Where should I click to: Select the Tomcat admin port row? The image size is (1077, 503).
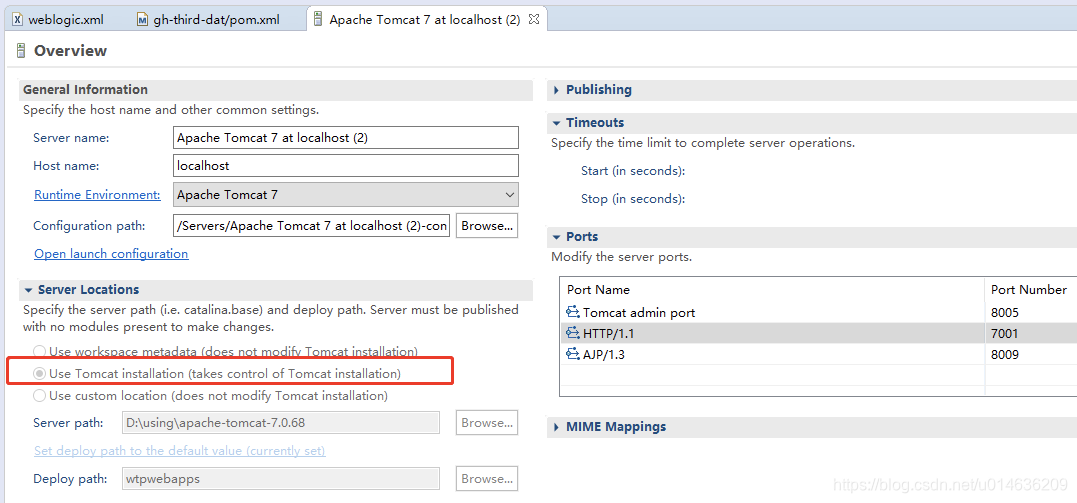pos(819,313)
